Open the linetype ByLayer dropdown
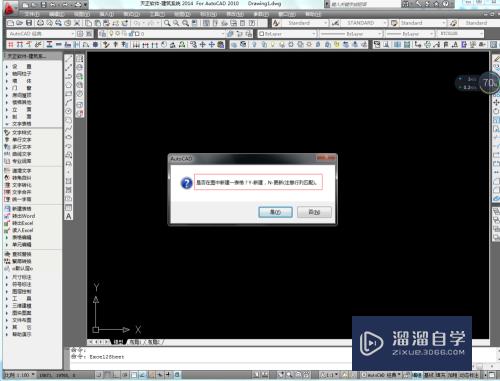500x381 pixels. (350, 34)
